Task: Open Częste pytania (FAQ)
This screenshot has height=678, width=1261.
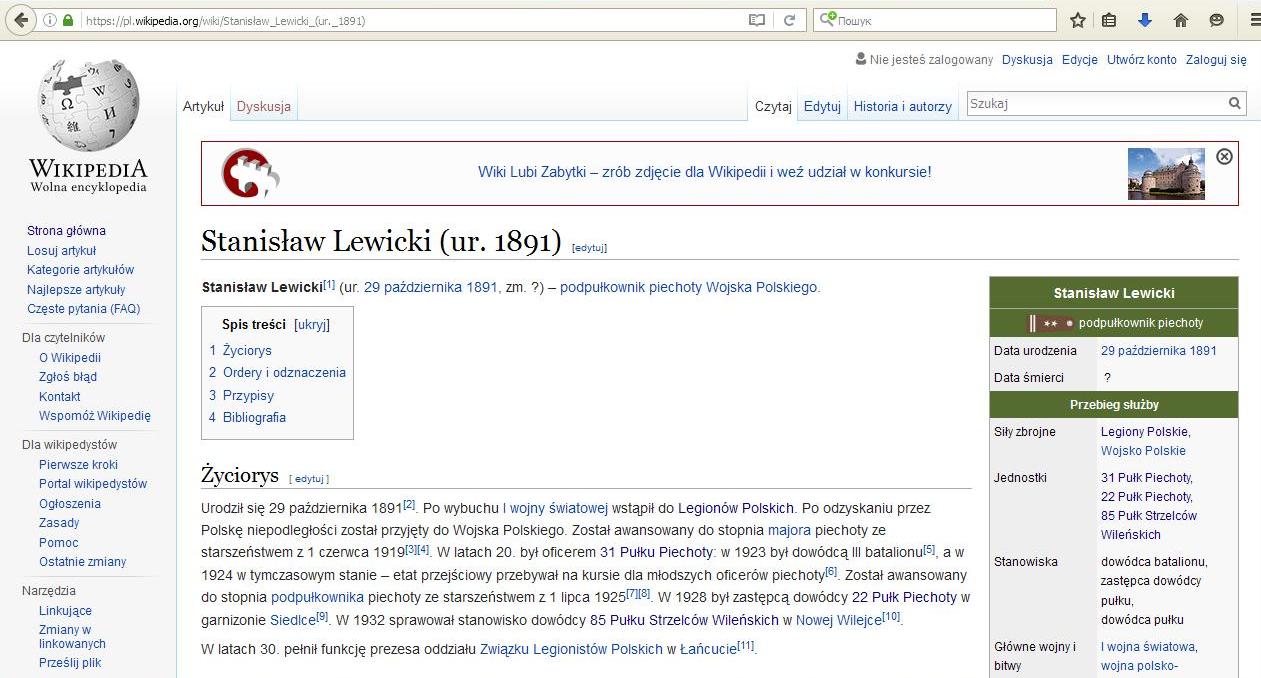Action: click(x=84, y=308)
